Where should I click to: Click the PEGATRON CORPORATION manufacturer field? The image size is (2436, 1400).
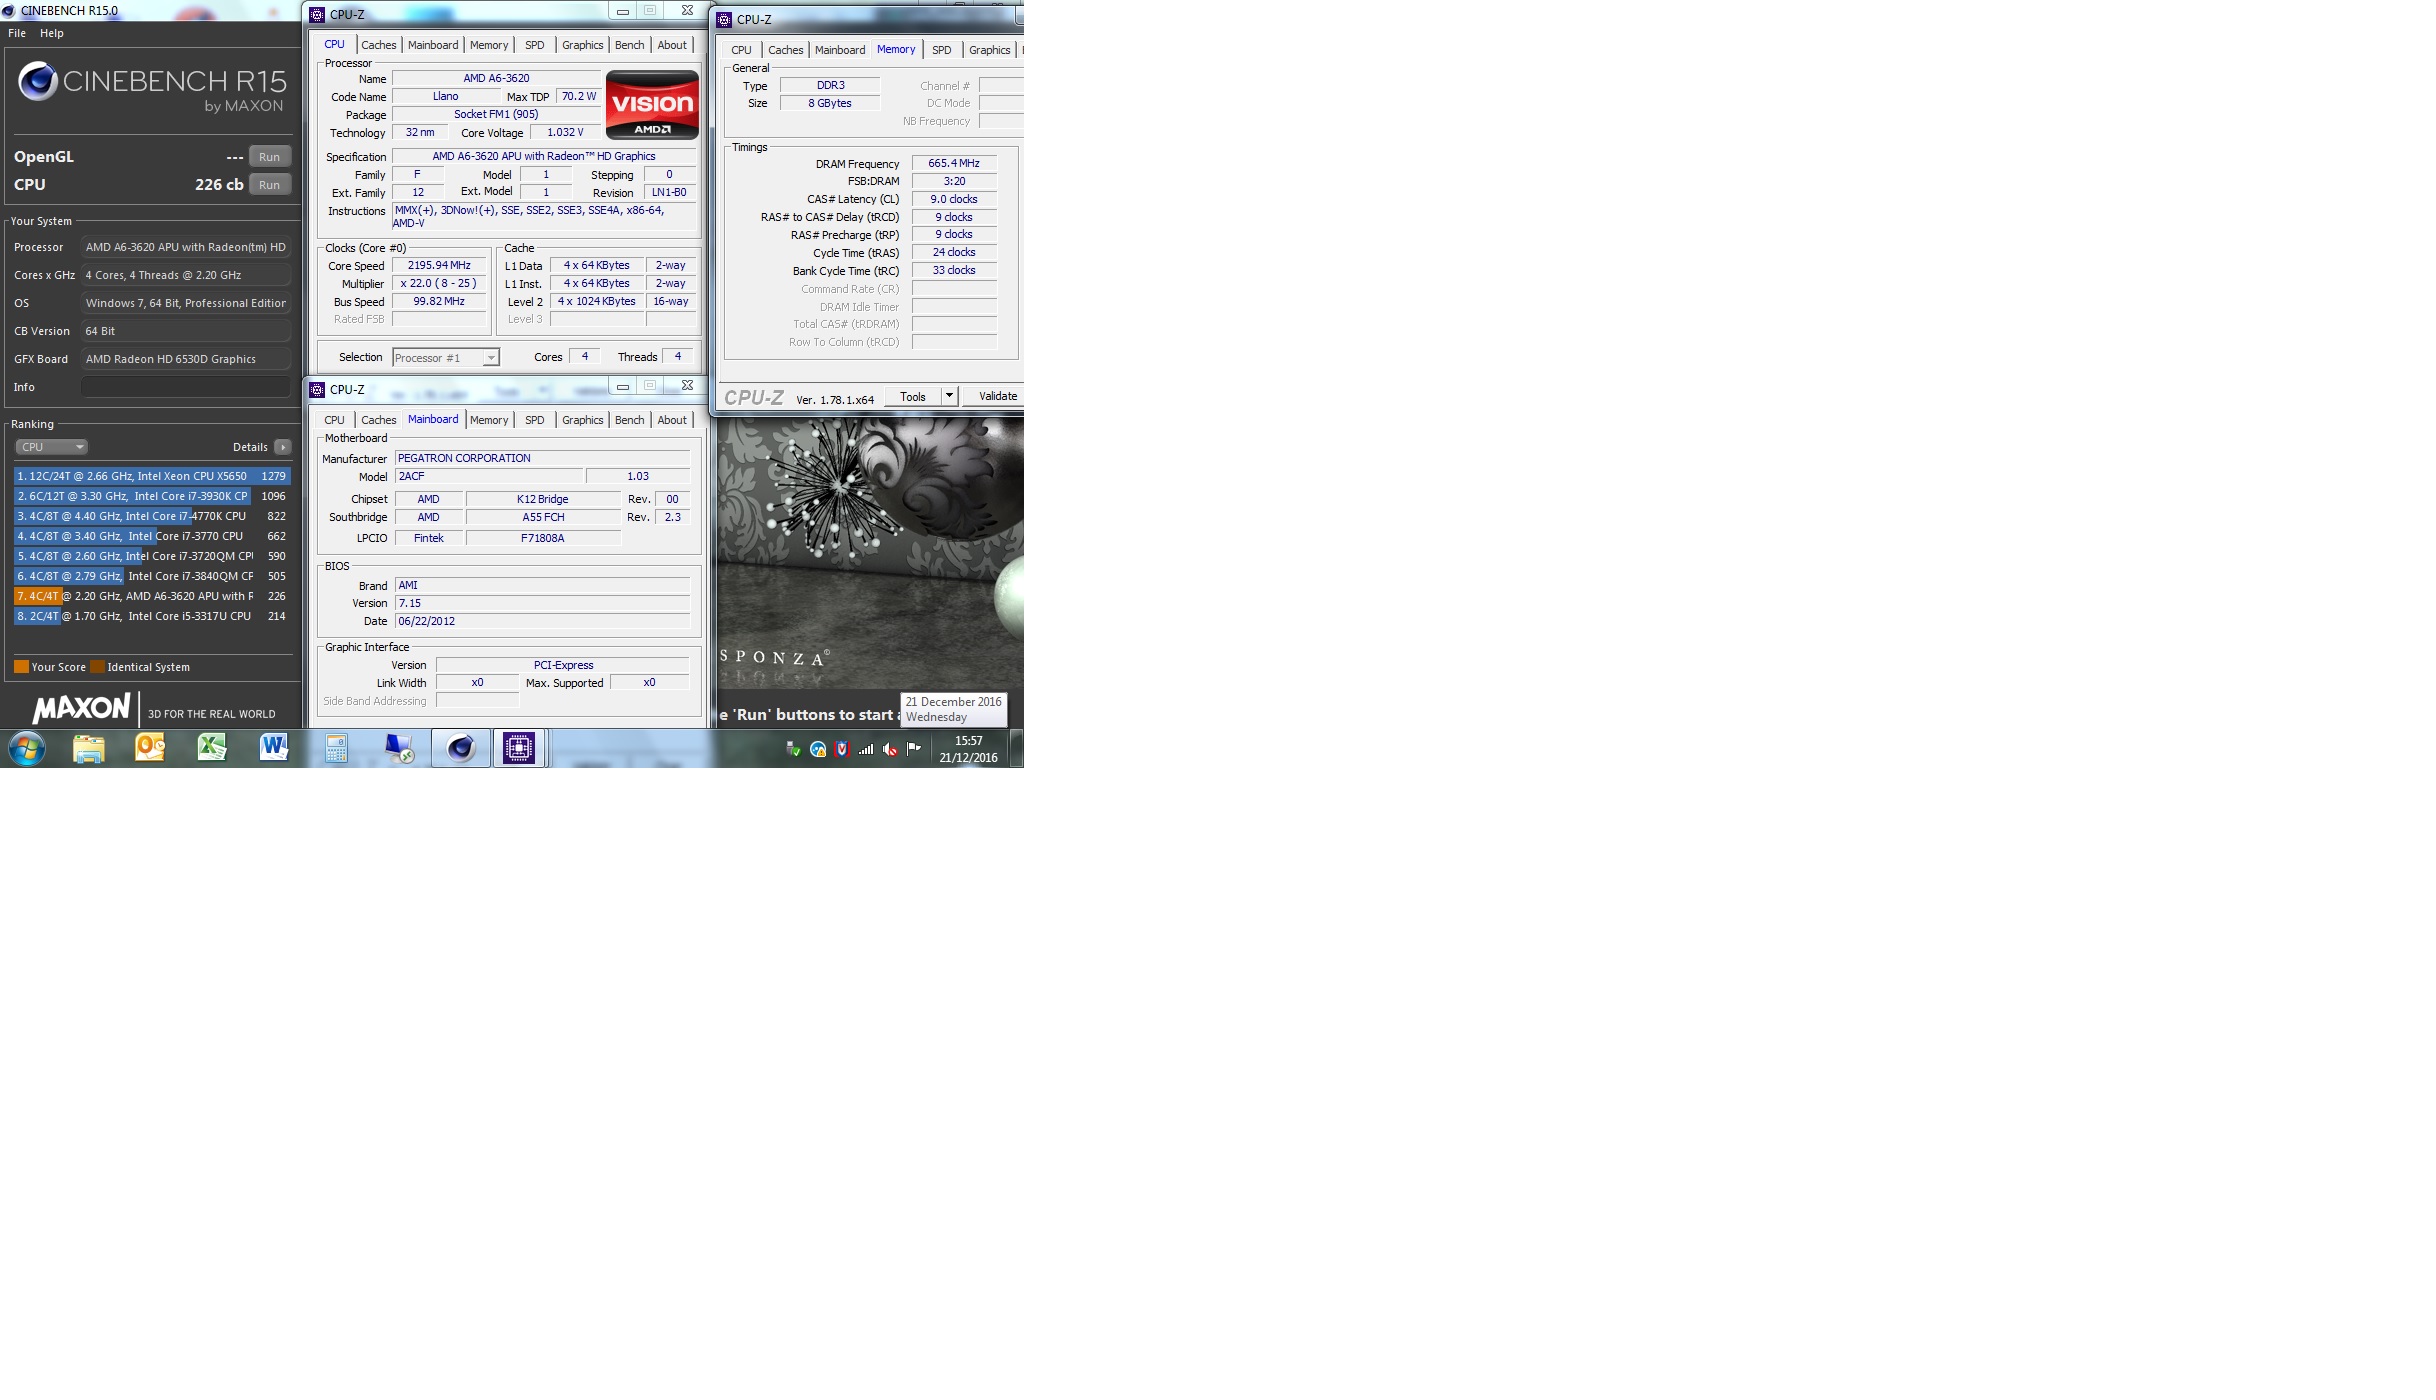coord(542,458)
